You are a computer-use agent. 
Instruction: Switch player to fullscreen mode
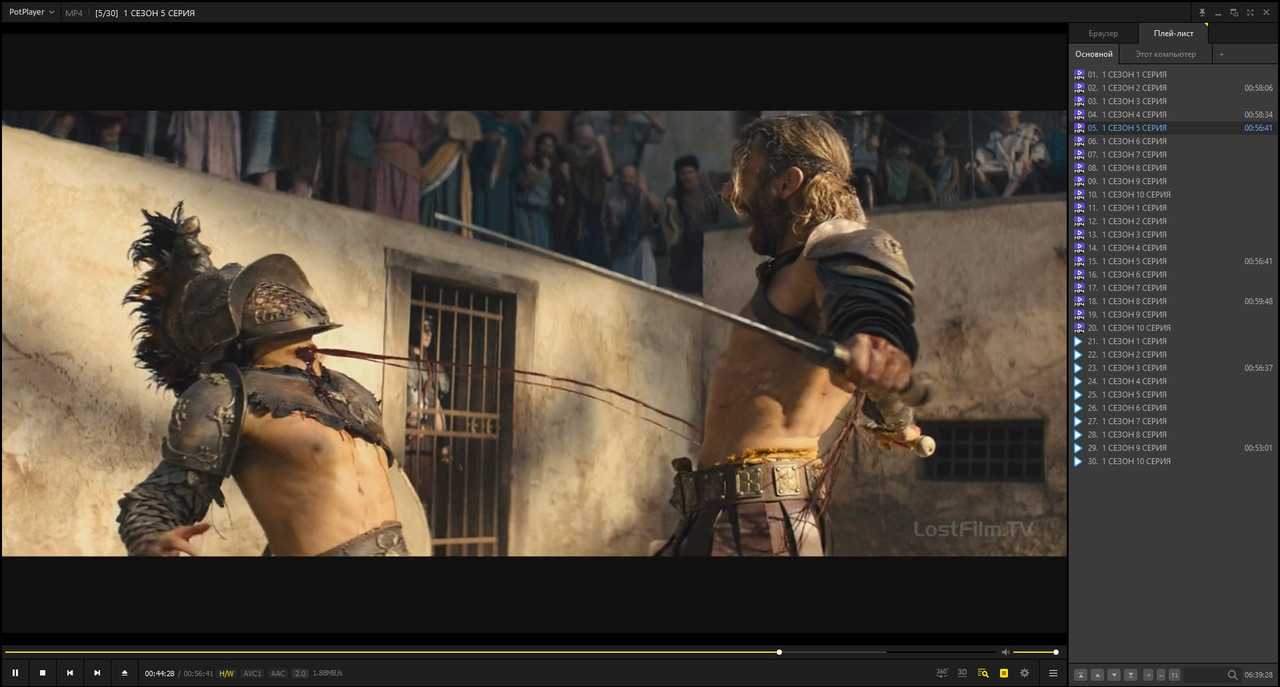click(x=1249, y=13)
